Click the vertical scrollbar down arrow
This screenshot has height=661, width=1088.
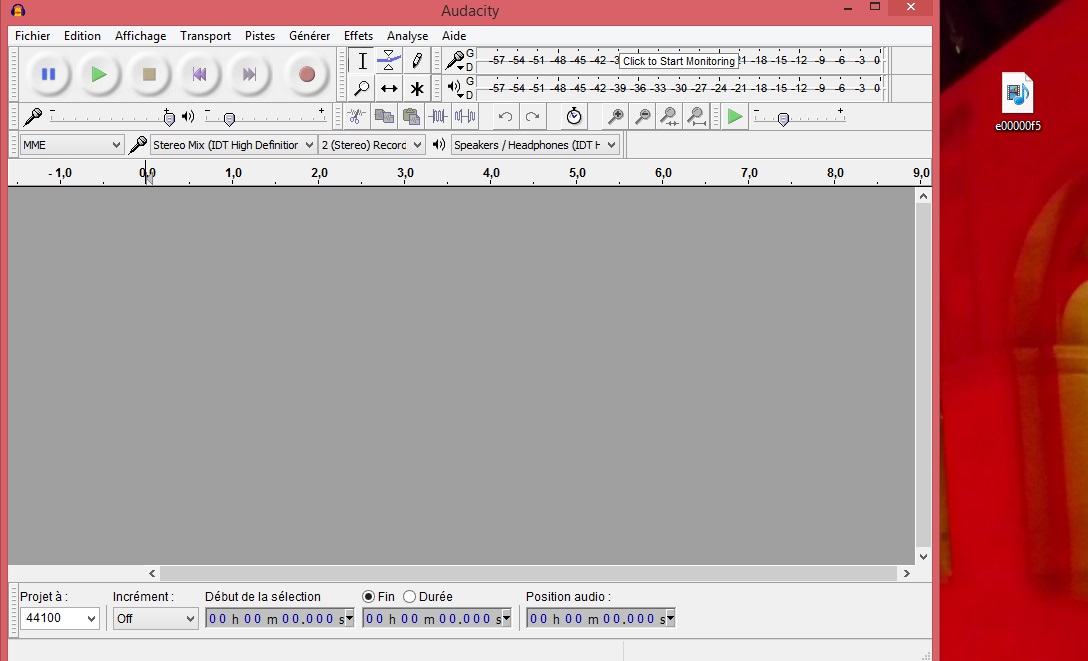pos(923,556)
